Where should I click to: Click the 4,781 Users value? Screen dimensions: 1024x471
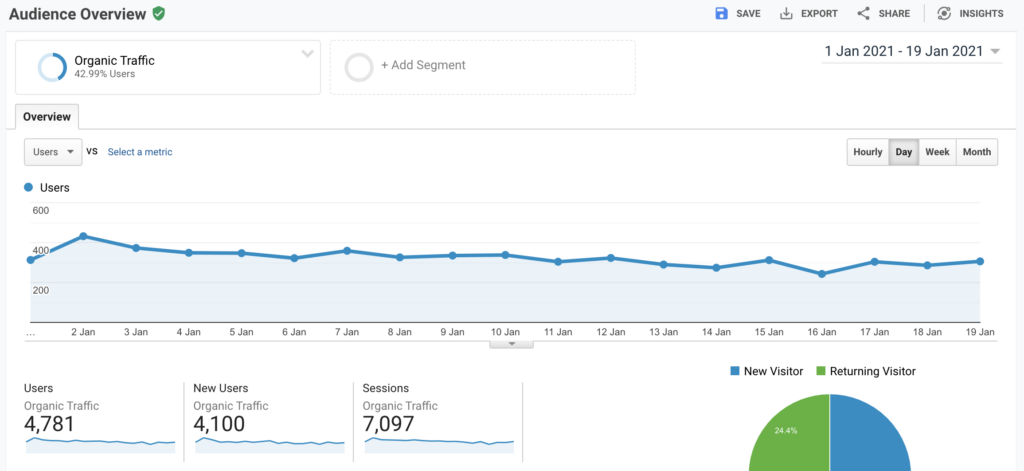click(x=50, y=424)
